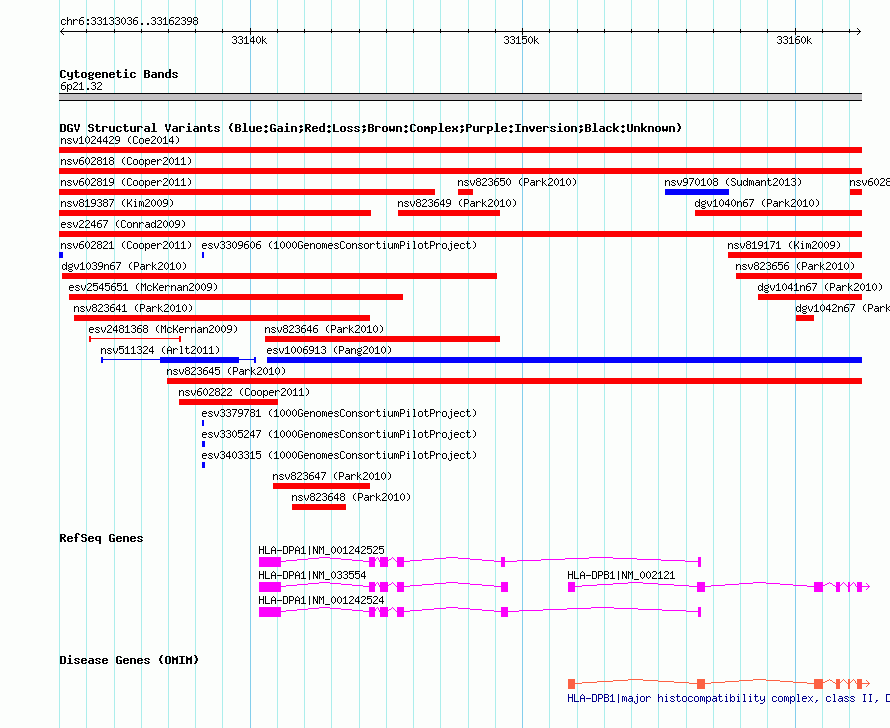Image resolution: width=890 pixels, height=728 pixels.
Task: Open HLA-DPA1|NM_001242524 transcript label
Action: point(321,600)
